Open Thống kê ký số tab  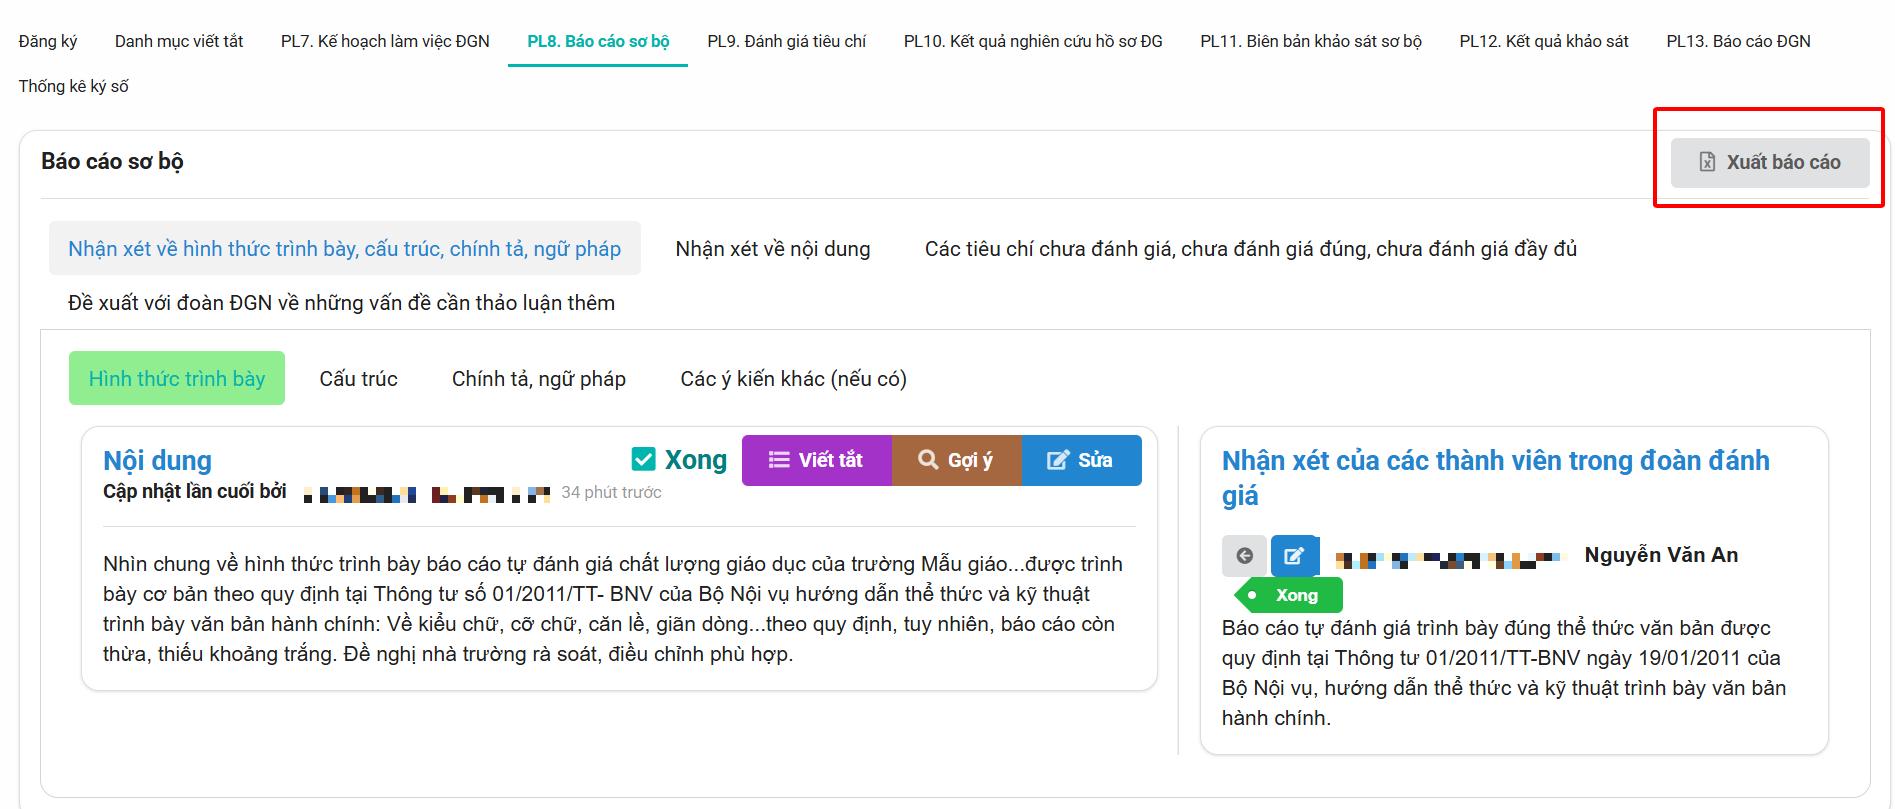pos(73,86)
